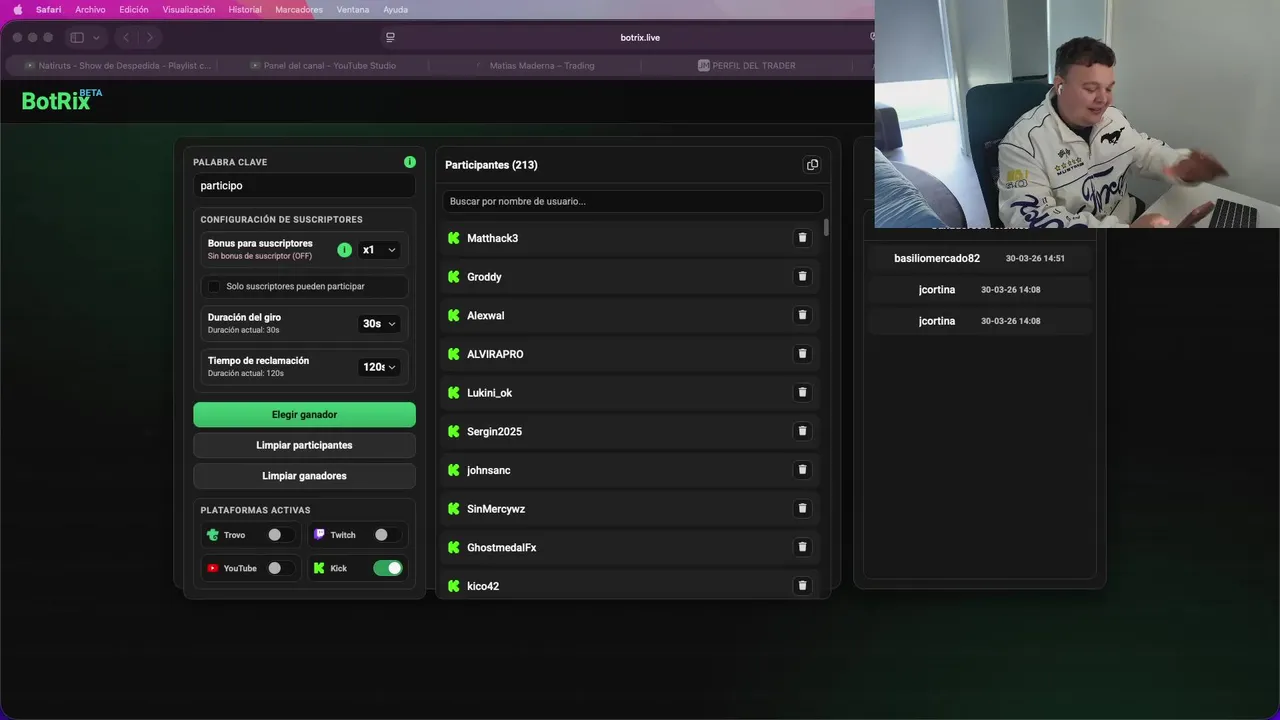Open the Edición menu
The height and width of the screenshot is (720, 1280).
[x=133, y=9]
